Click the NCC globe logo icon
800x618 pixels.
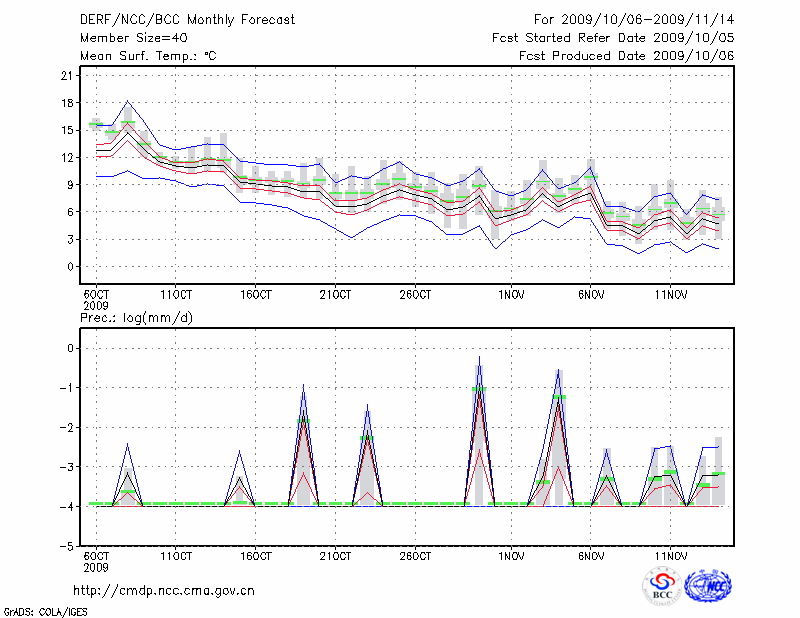coord(707,586)
